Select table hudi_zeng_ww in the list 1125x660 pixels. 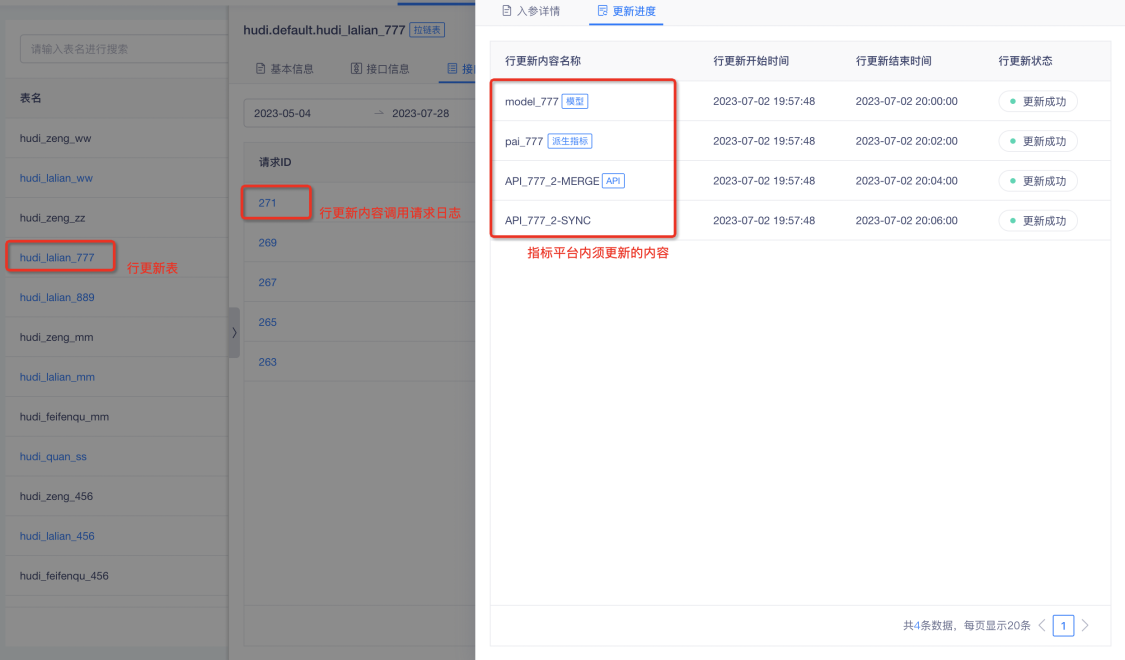(x=55, y=138)
